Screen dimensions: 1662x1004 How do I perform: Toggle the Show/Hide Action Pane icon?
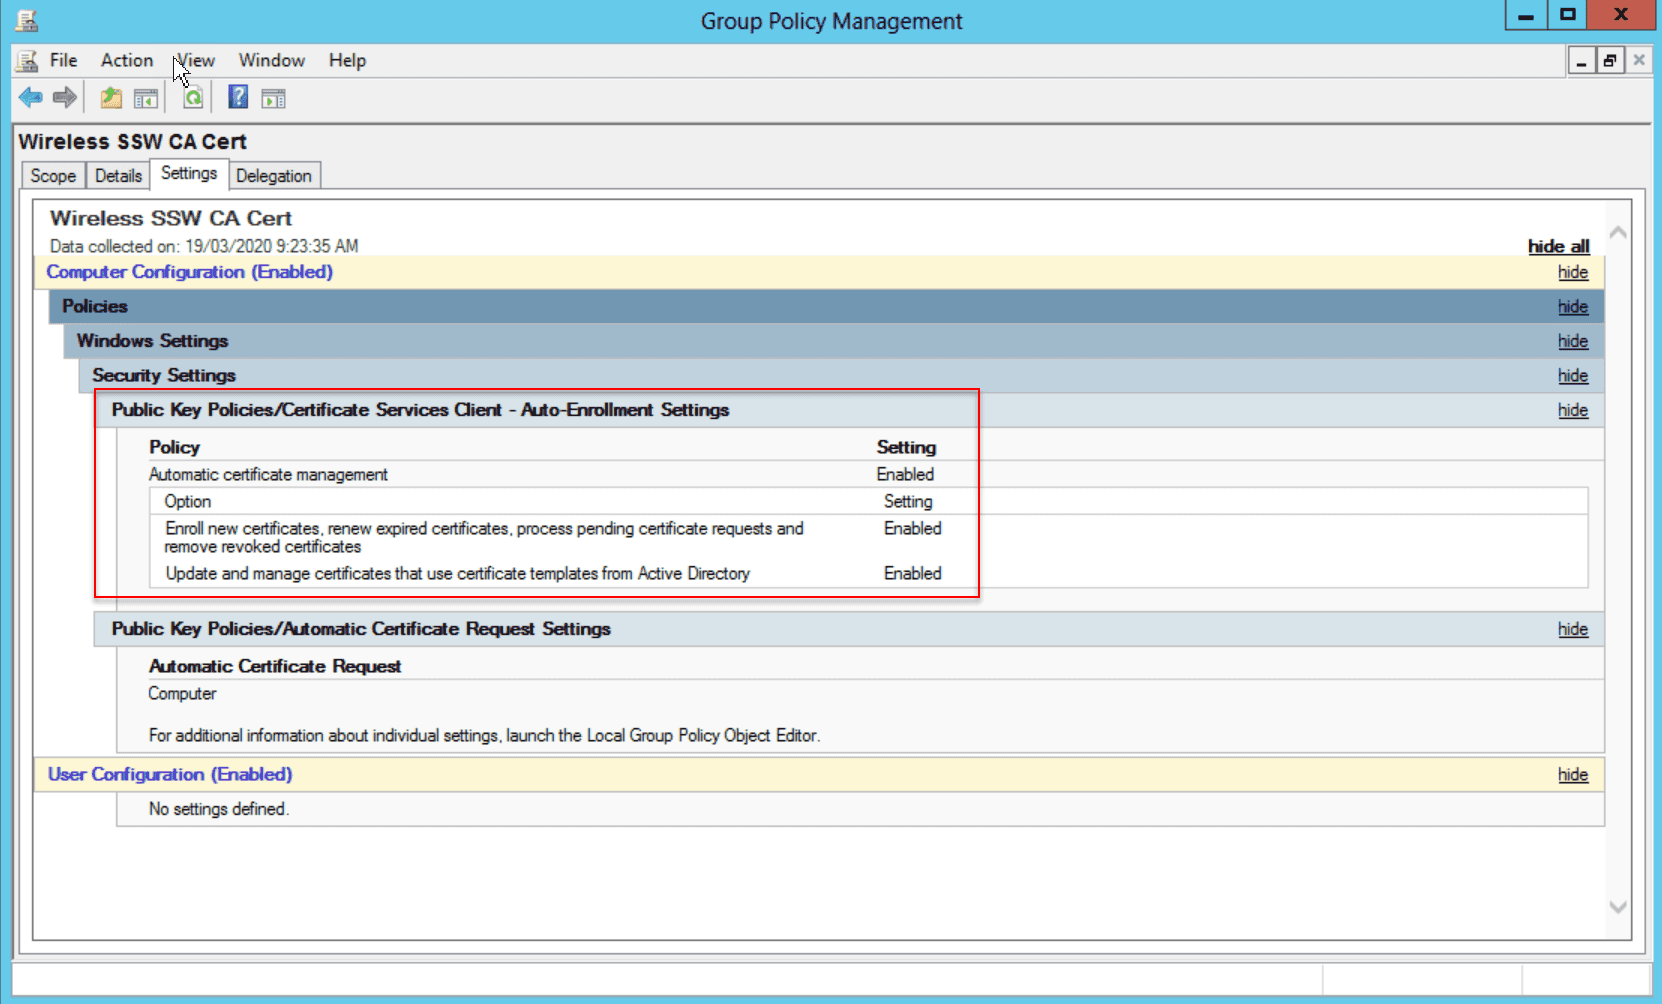(273, 98)
